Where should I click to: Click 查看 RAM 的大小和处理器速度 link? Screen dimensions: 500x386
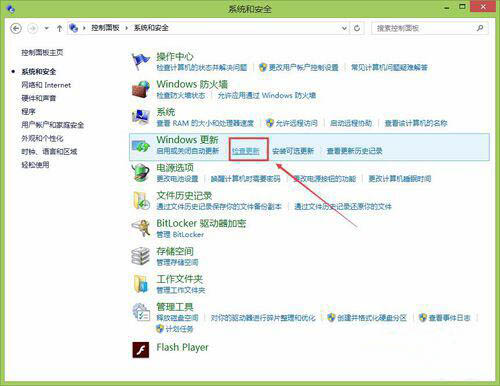point(205,123)
